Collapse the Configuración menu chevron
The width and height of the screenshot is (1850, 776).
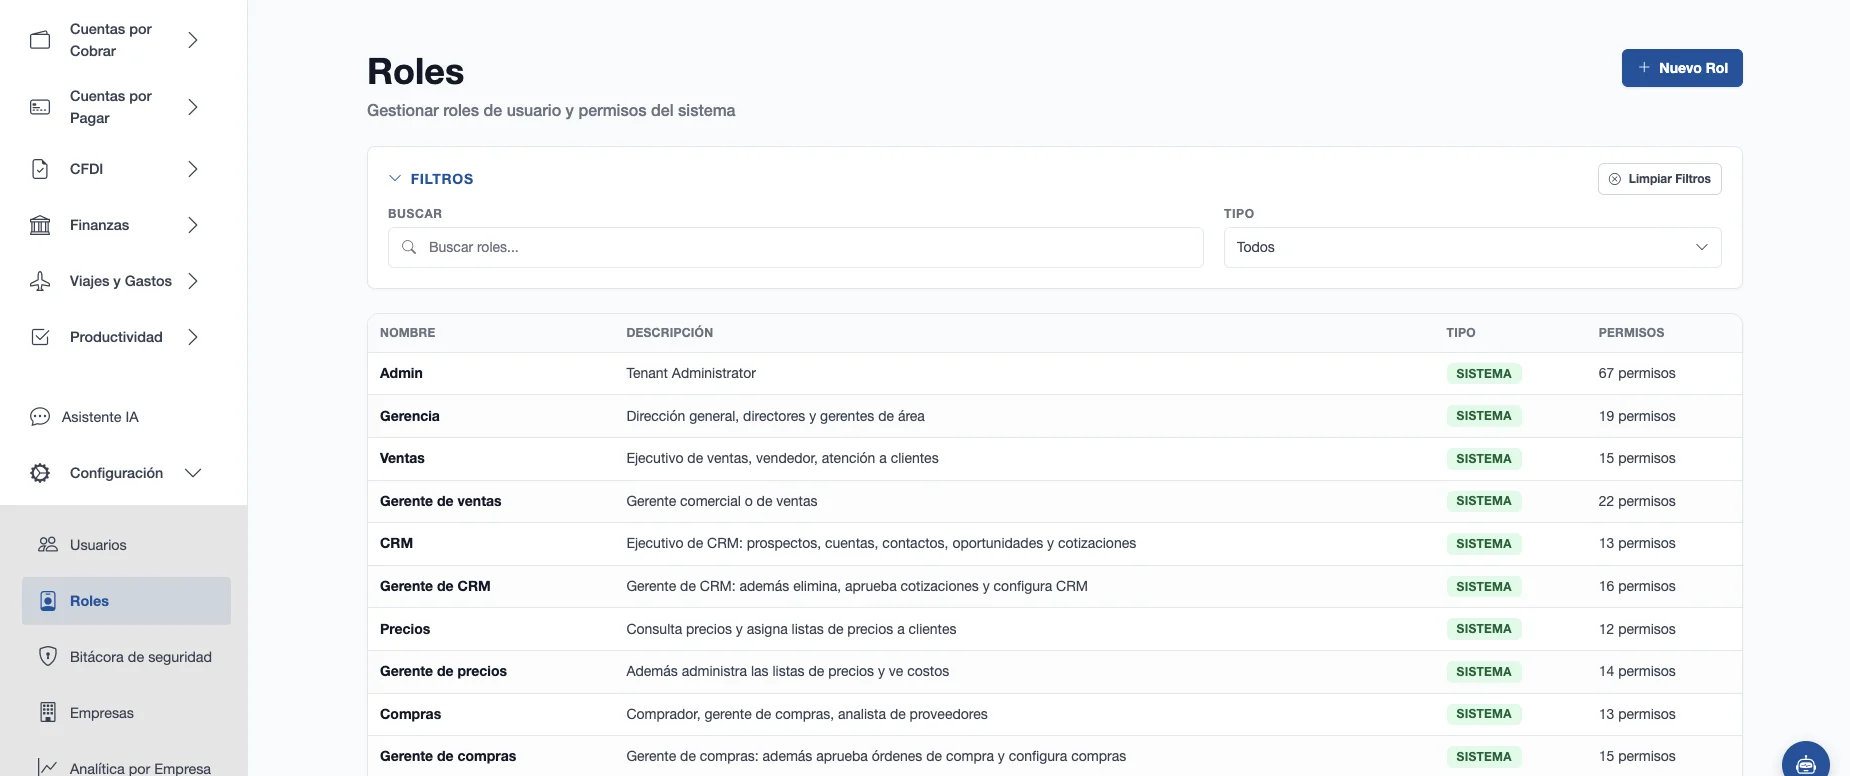(193, 473)
